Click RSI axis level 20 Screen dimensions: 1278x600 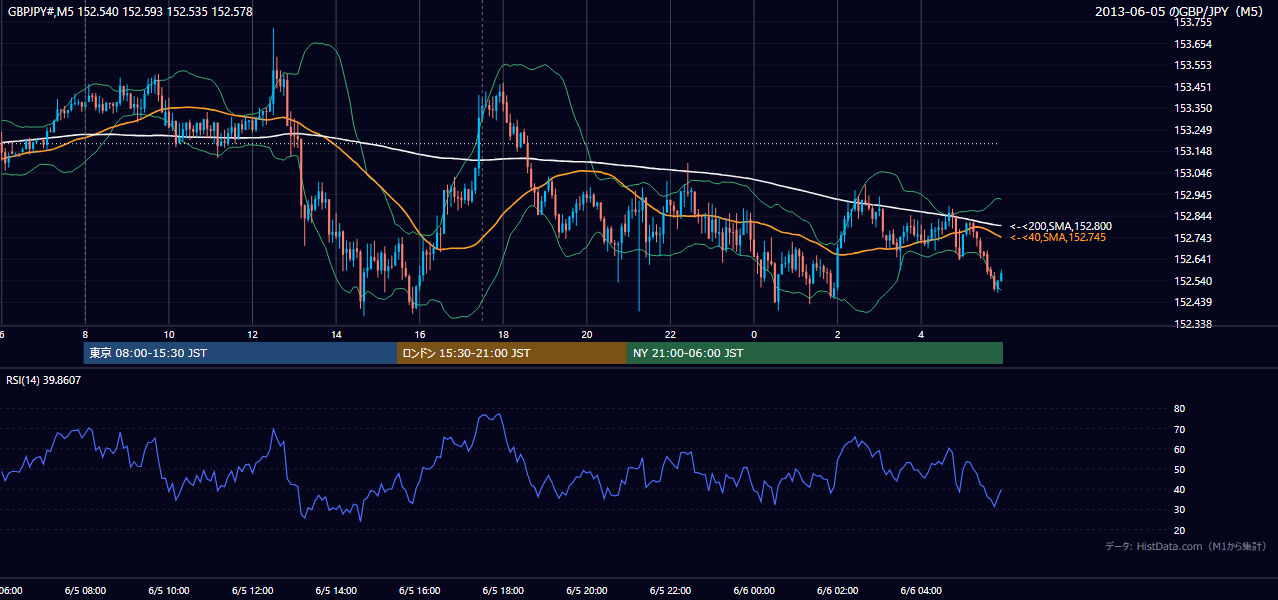(x=1180, y=530)
